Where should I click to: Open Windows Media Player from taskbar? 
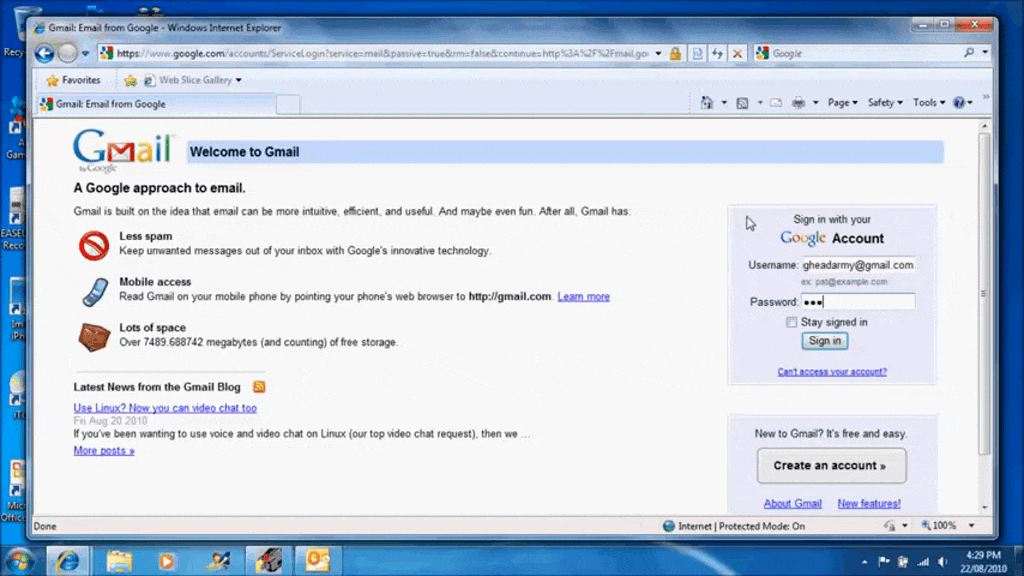click(x=167, y=561)
